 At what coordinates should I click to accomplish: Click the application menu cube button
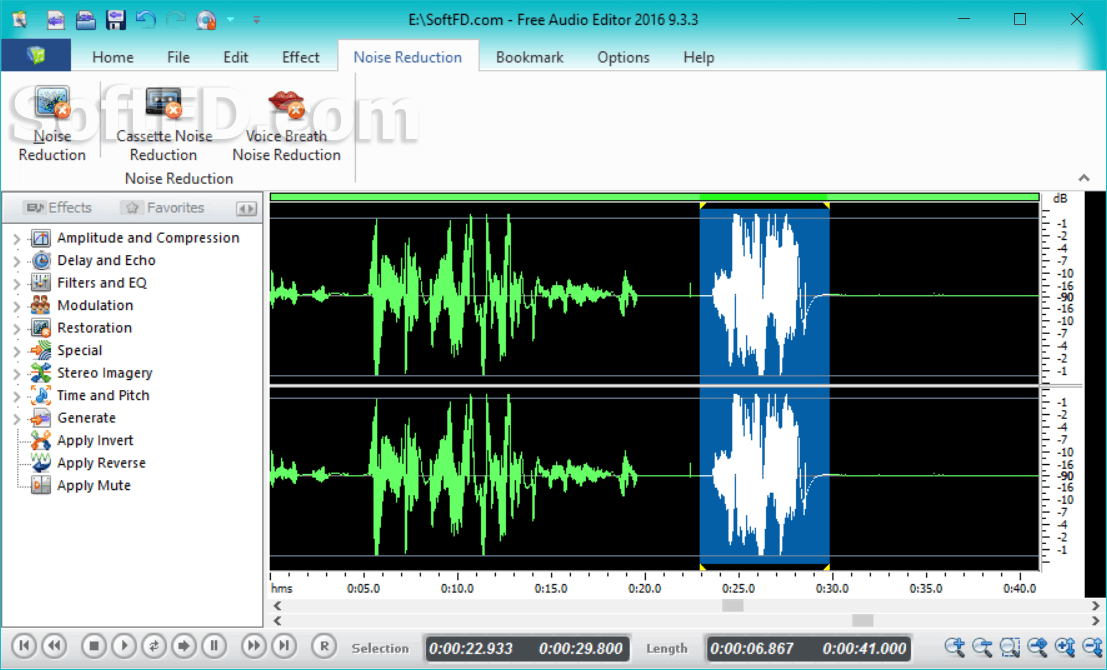[x=36, y=55]
